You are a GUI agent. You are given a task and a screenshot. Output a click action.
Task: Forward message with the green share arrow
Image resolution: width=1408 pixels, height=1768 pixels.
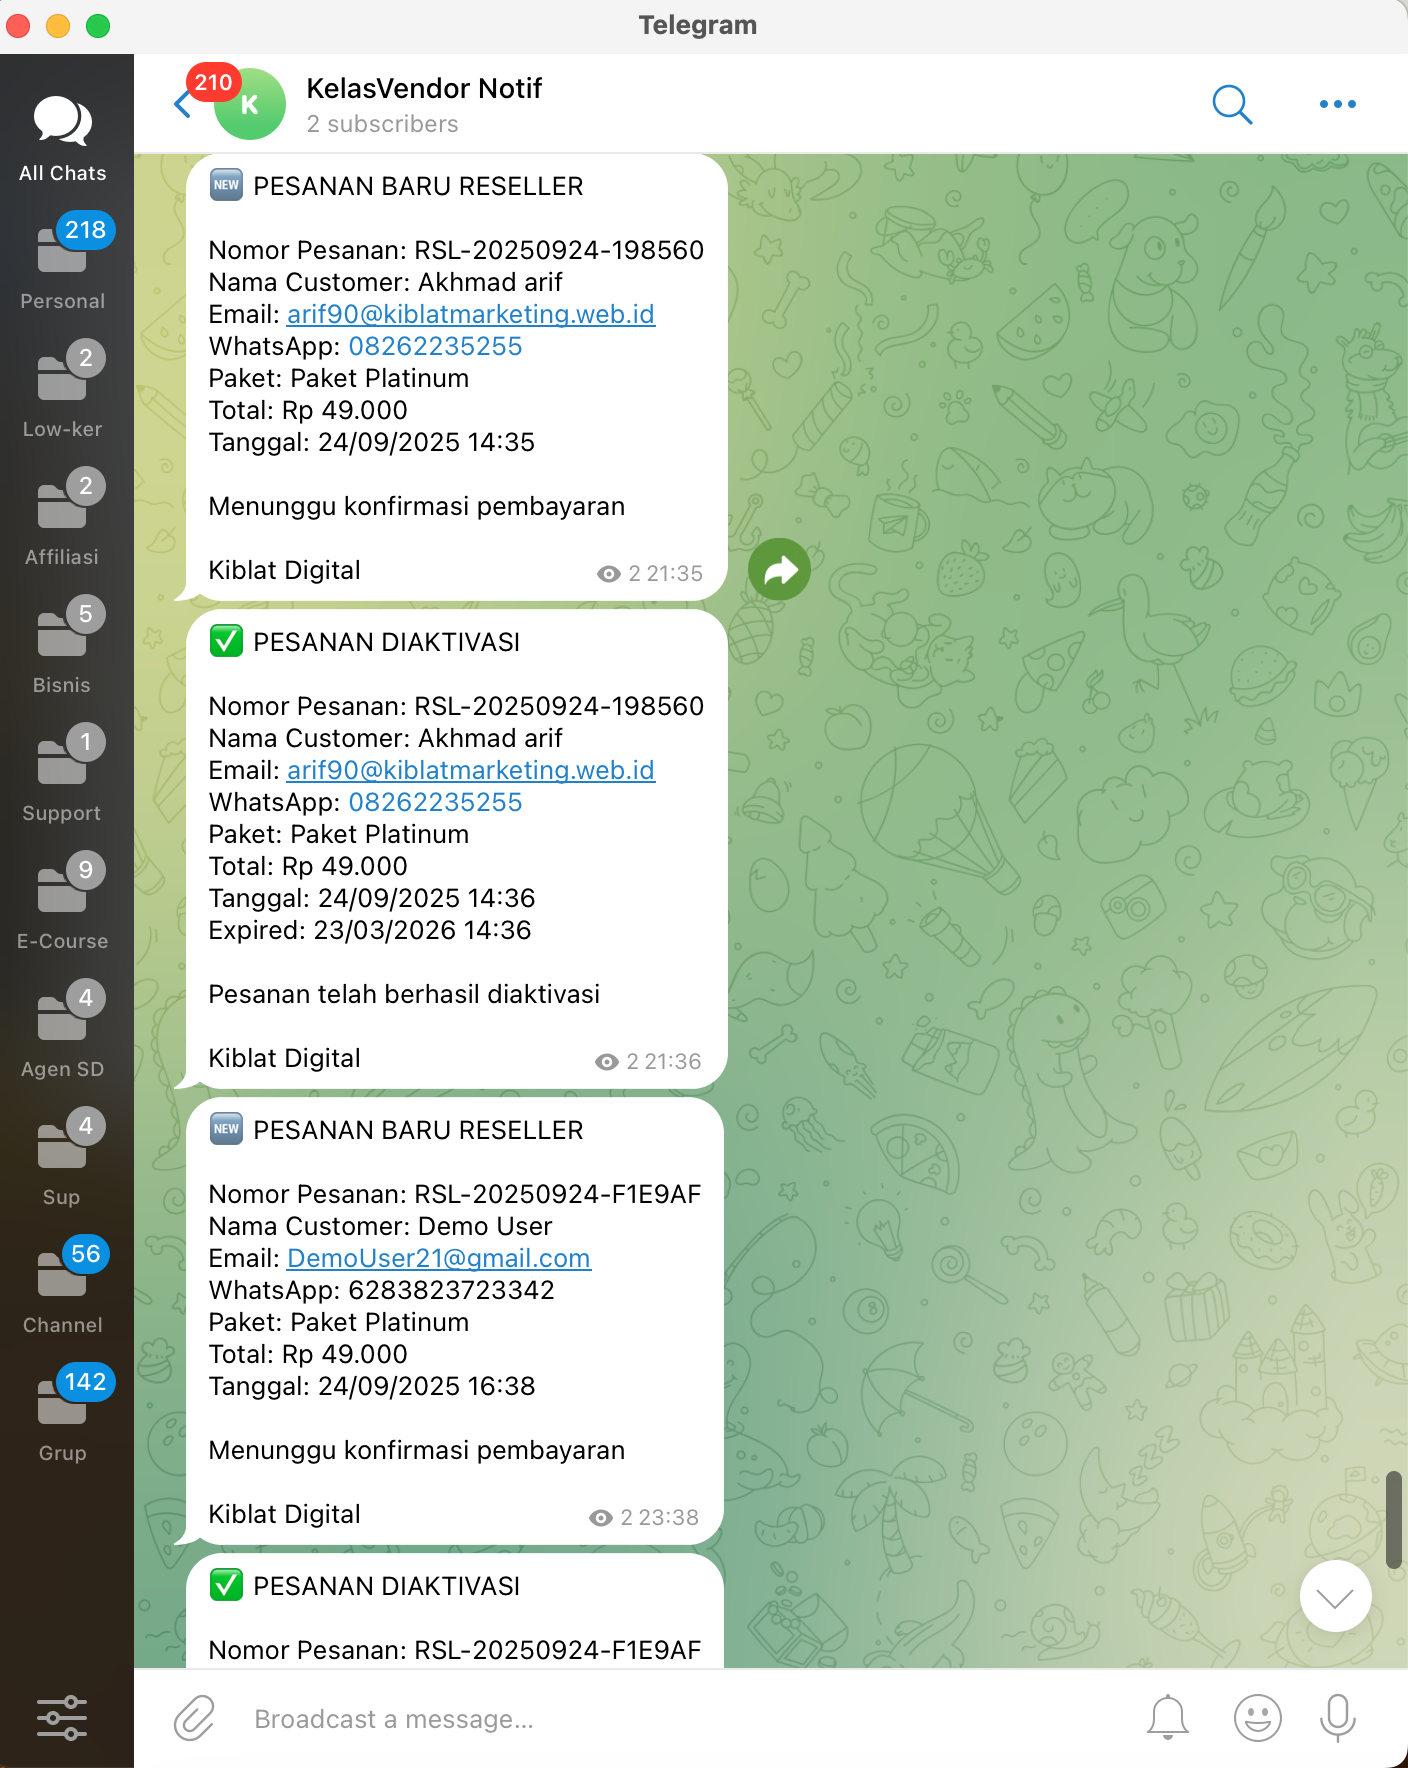tap(779, 570)
